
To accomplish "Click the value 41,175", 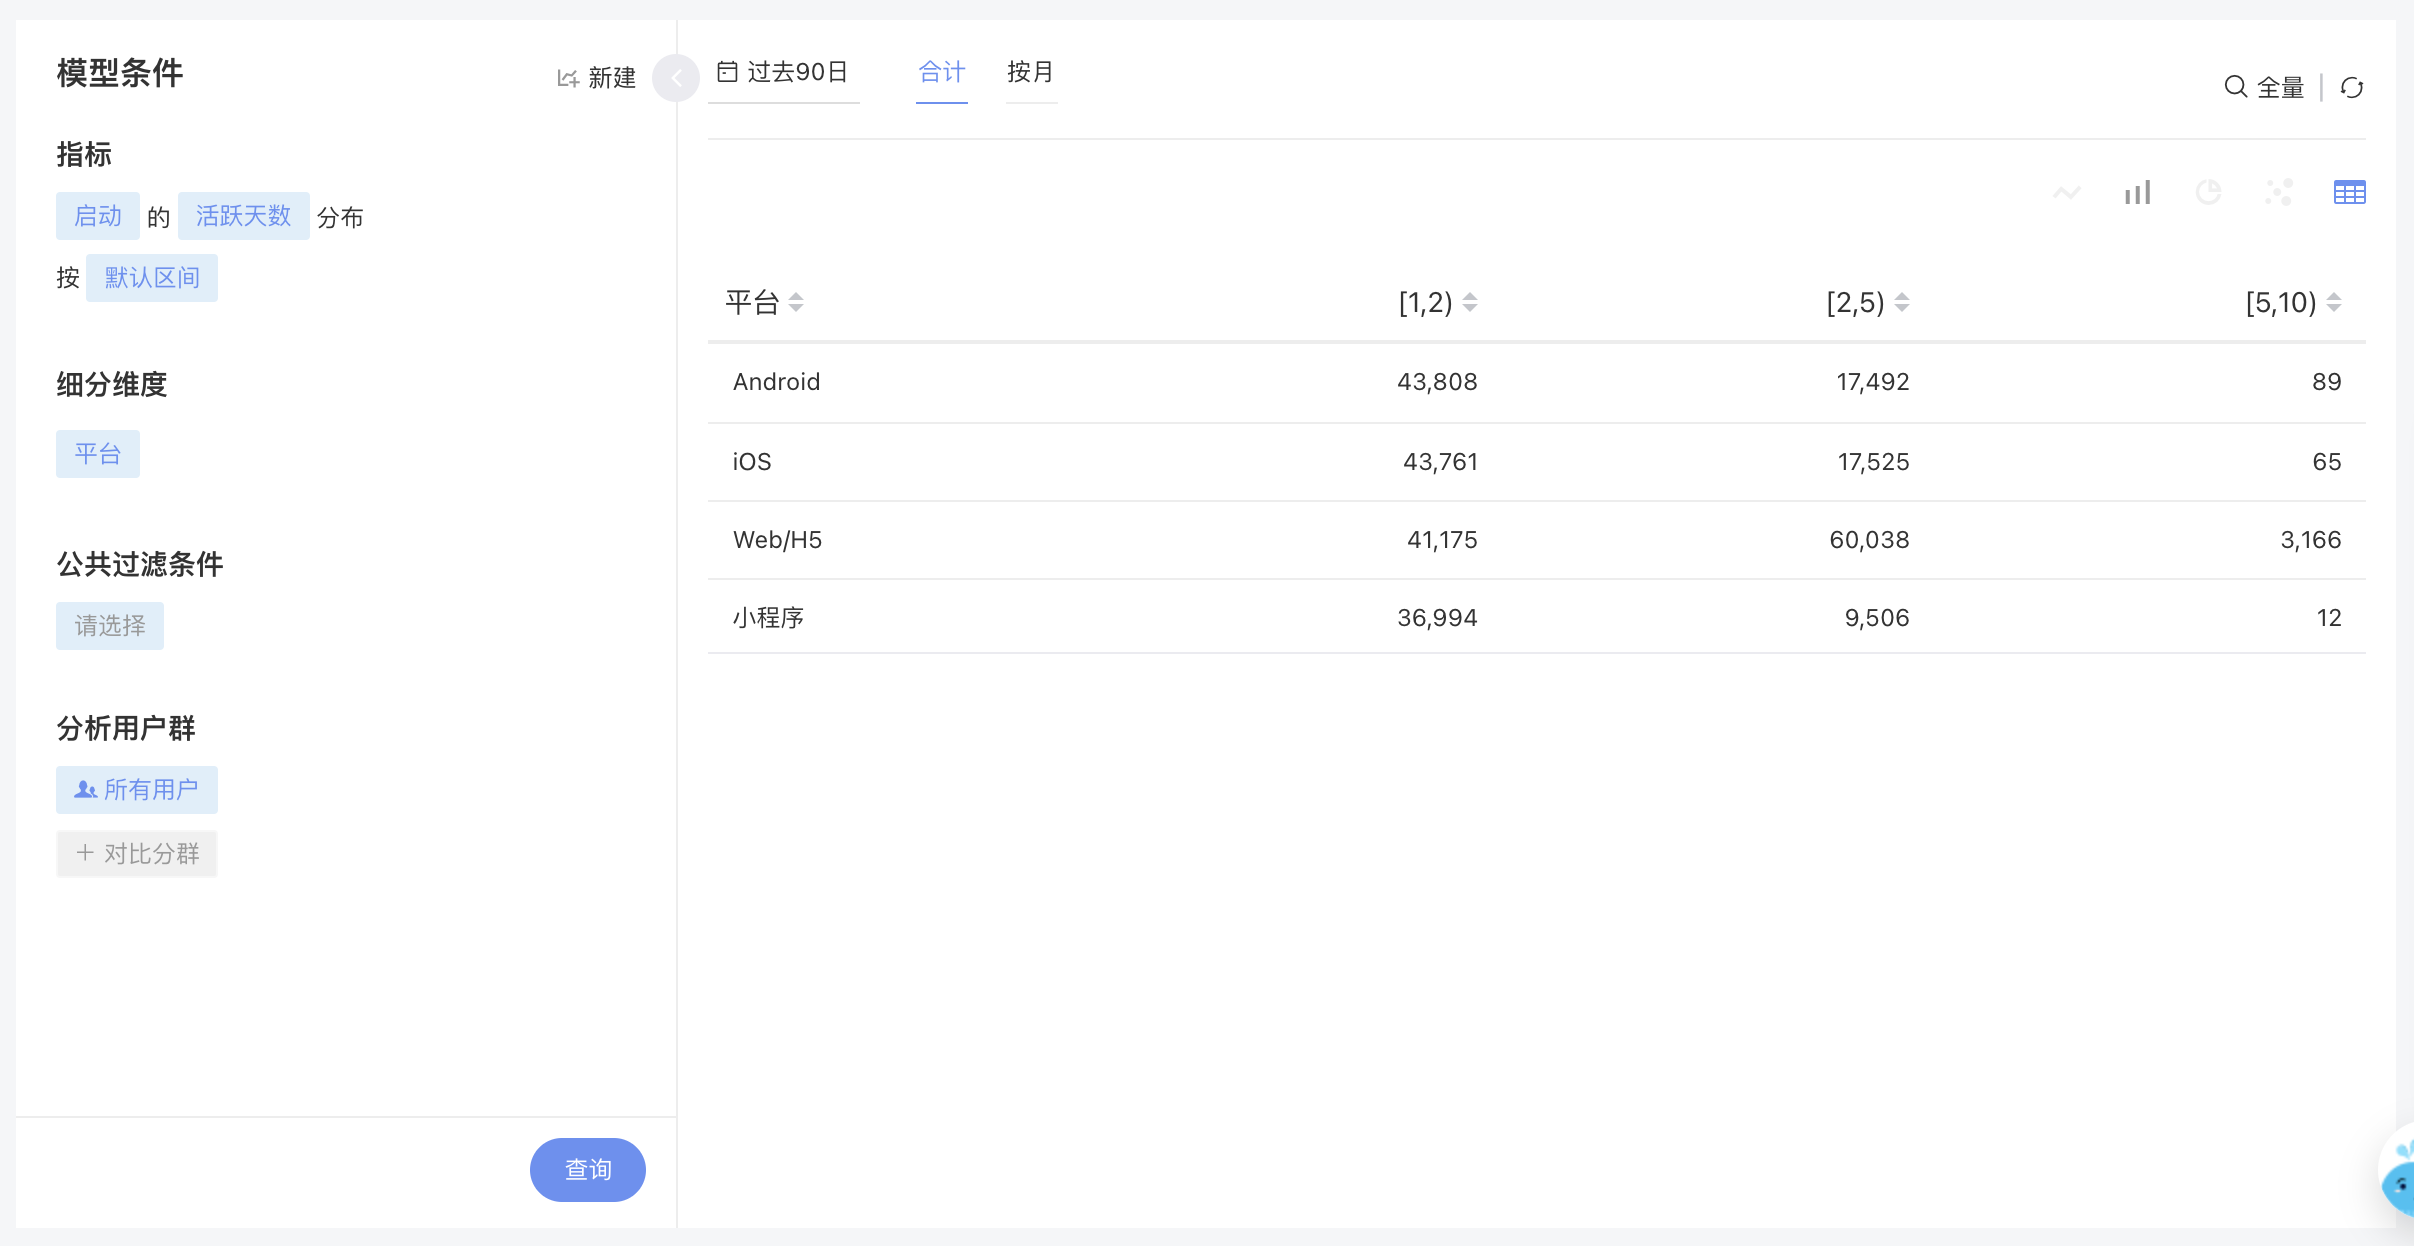I will pos(1442,540).
